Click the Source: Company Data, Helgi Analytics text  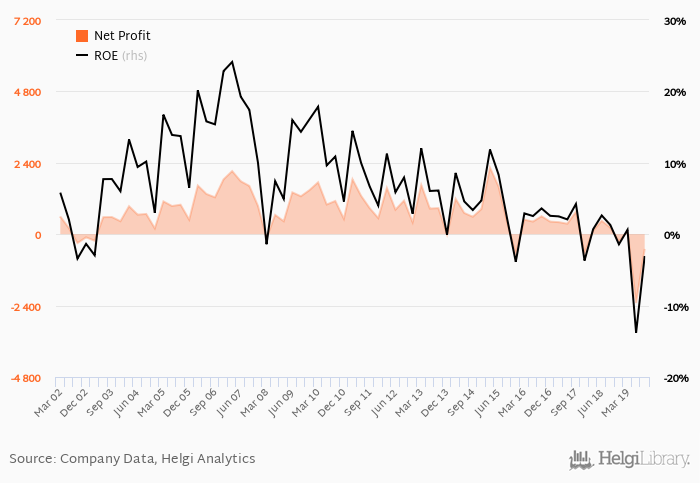tap(132, 459)
